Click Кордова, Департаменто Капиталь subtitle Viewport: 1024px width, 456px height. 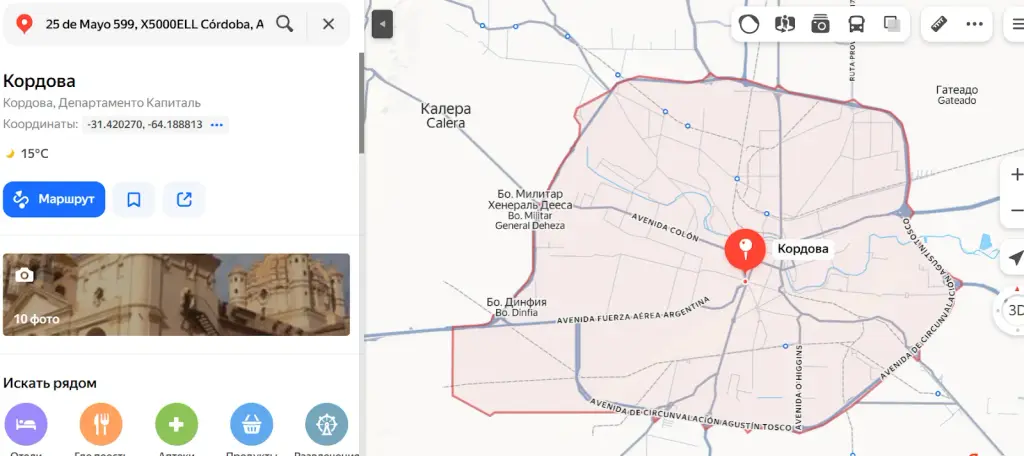[x=102, y=103]
